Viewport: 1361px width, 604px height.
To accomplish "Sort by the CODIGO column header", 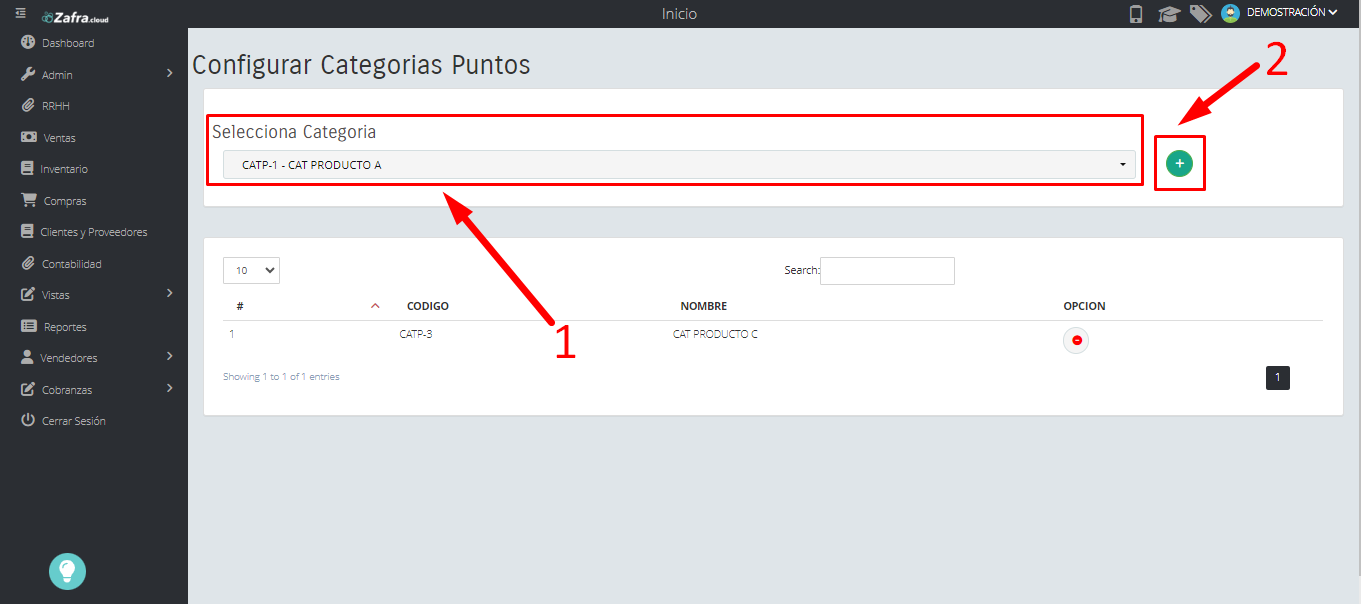I will (x=428, y=306).
